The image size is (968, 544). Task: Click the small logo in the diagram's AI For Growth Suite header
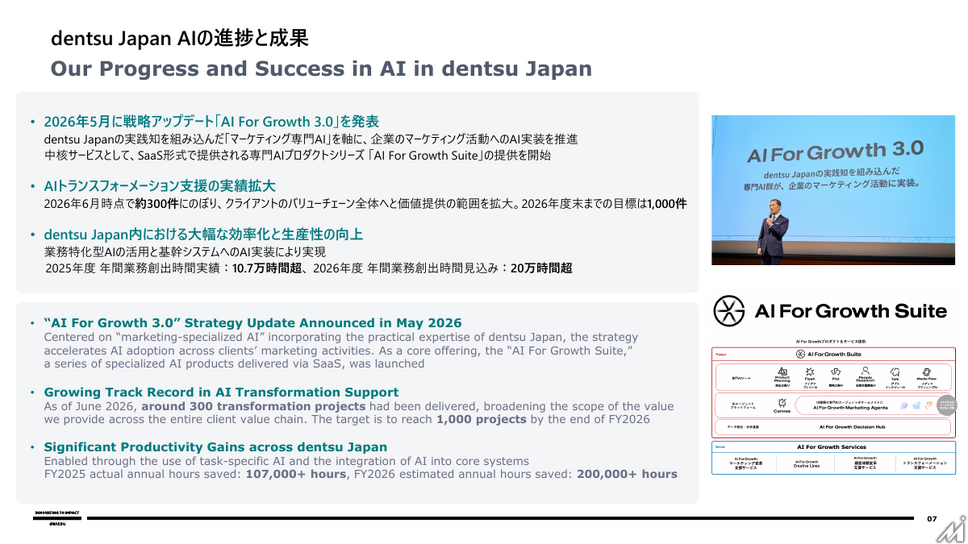(801, 354)
